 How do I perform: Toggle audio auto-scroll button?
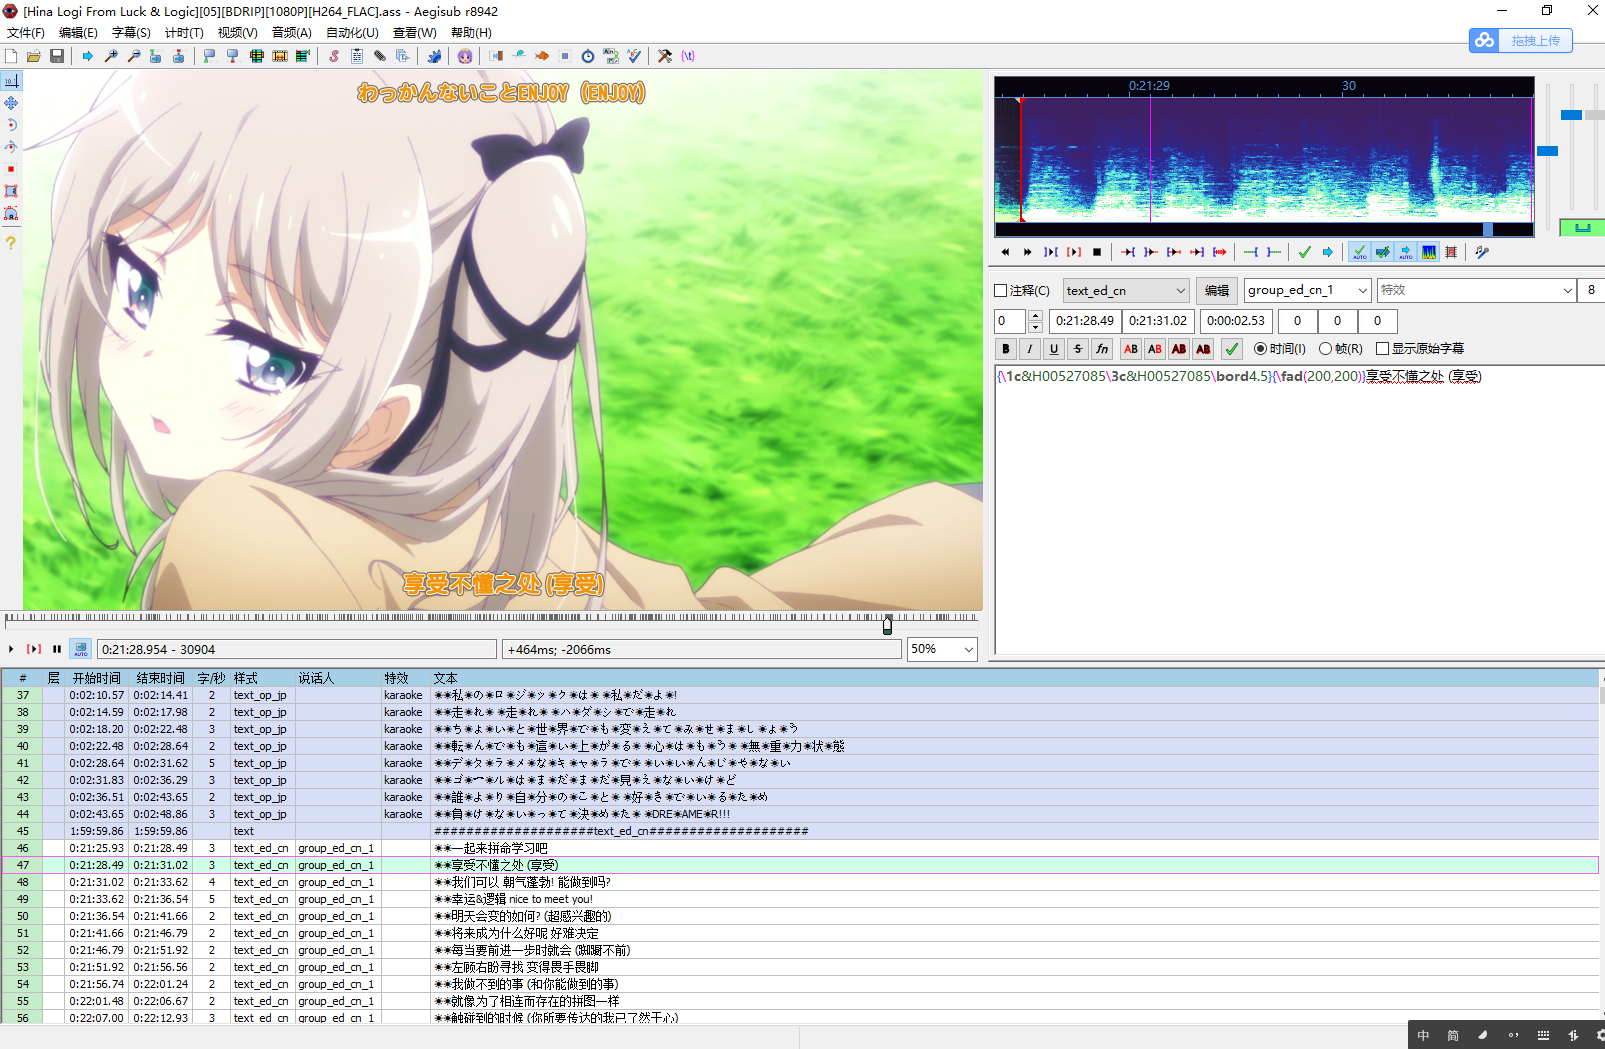[x=1405, y=252]
